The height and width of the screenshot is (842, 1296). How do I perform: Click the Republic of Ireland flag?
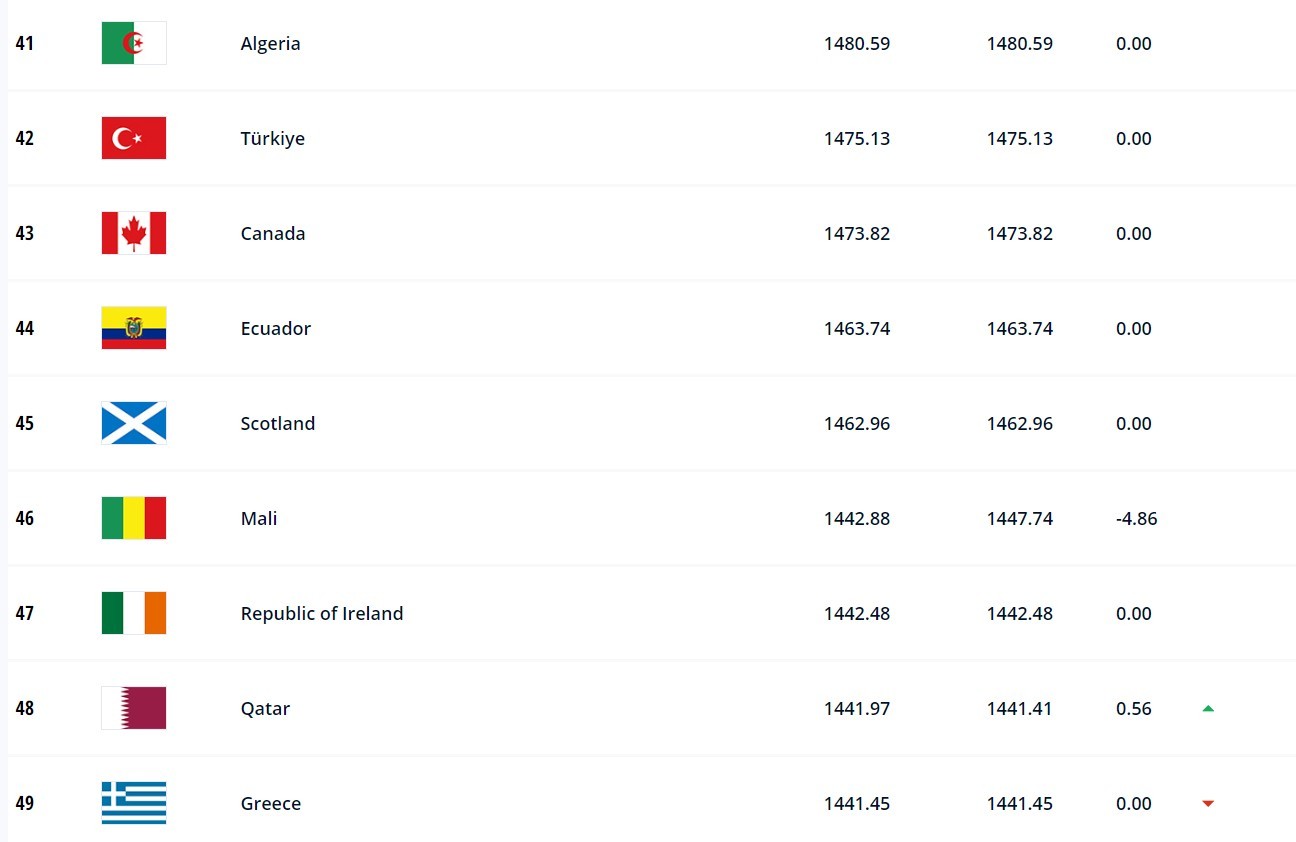[134, 613]
